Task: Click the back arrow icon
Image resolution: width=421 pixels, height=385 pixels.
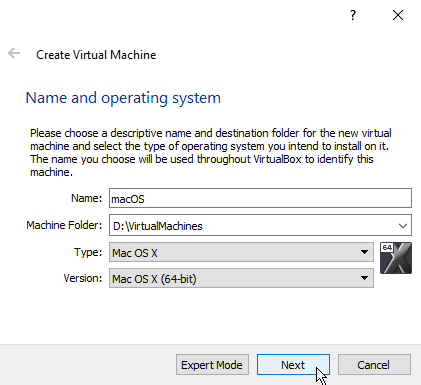Action: [x=14, y=53]
